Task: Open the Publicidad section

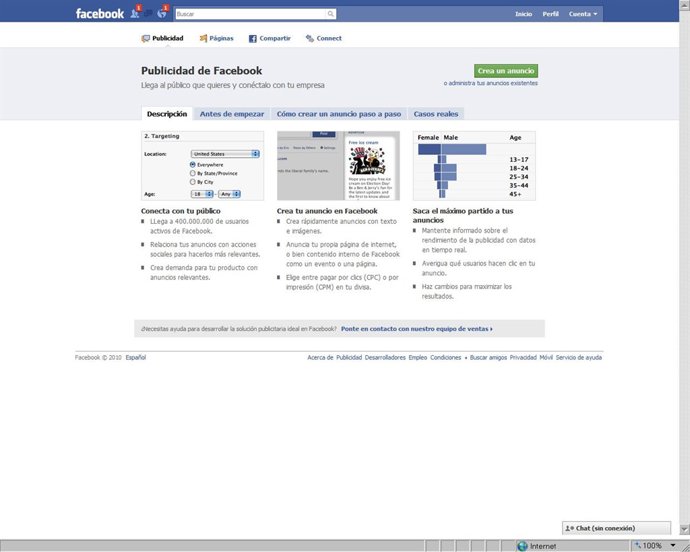Action: (x=168, y=38)
